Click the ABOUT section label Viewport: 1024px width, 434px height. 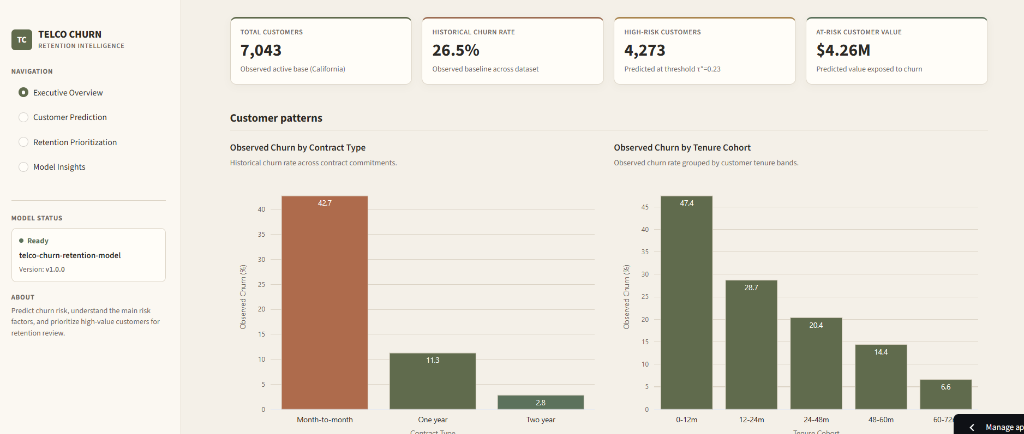23,297
